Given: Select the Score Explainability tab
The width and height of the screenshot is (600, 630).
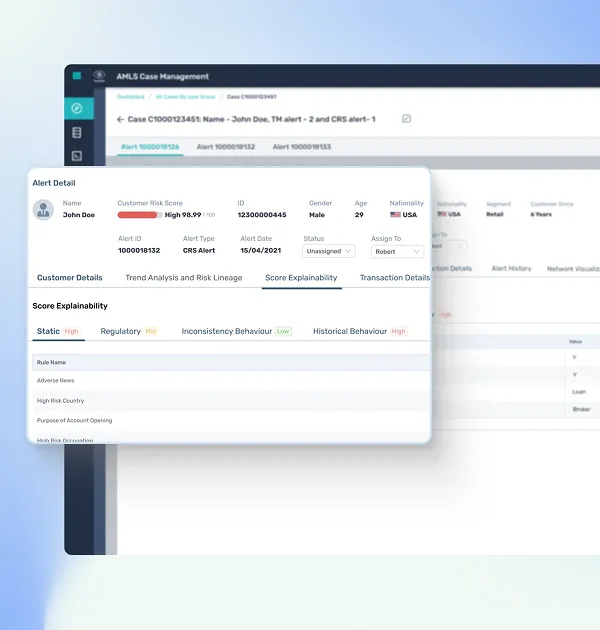Looking at the screenshot, I should [301, 278].
